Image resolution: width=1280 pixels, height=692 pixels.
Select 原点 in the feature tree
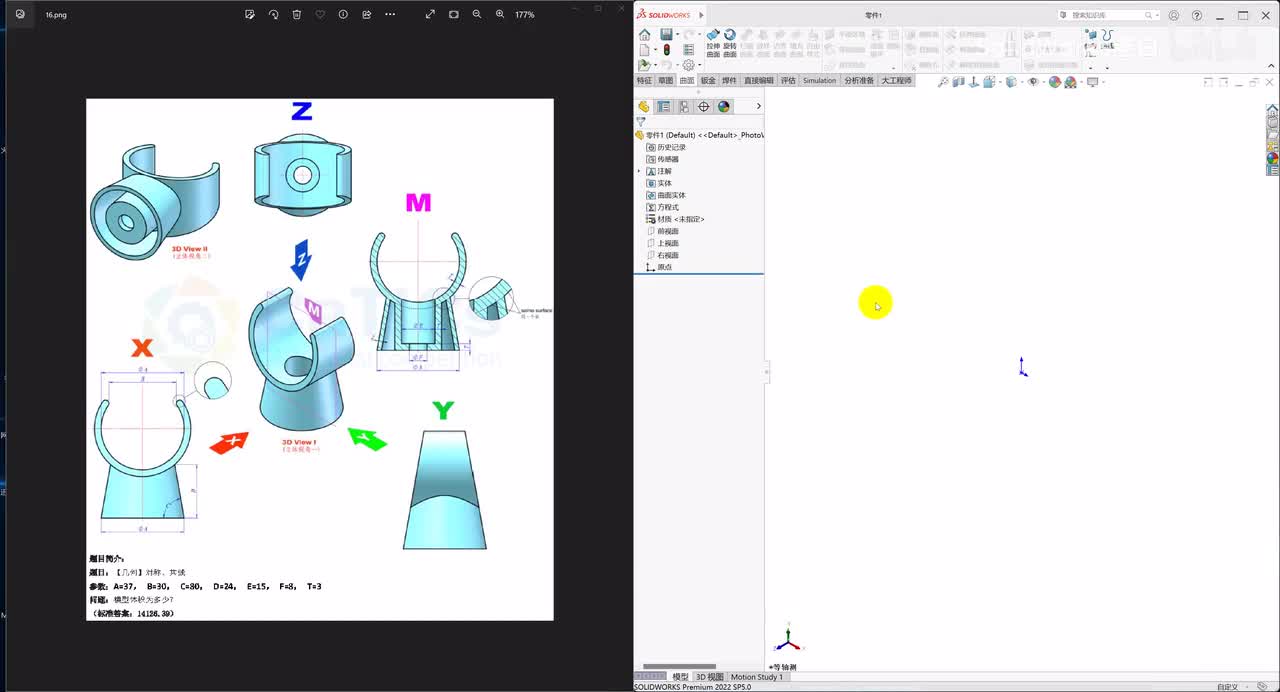point(659,267)
